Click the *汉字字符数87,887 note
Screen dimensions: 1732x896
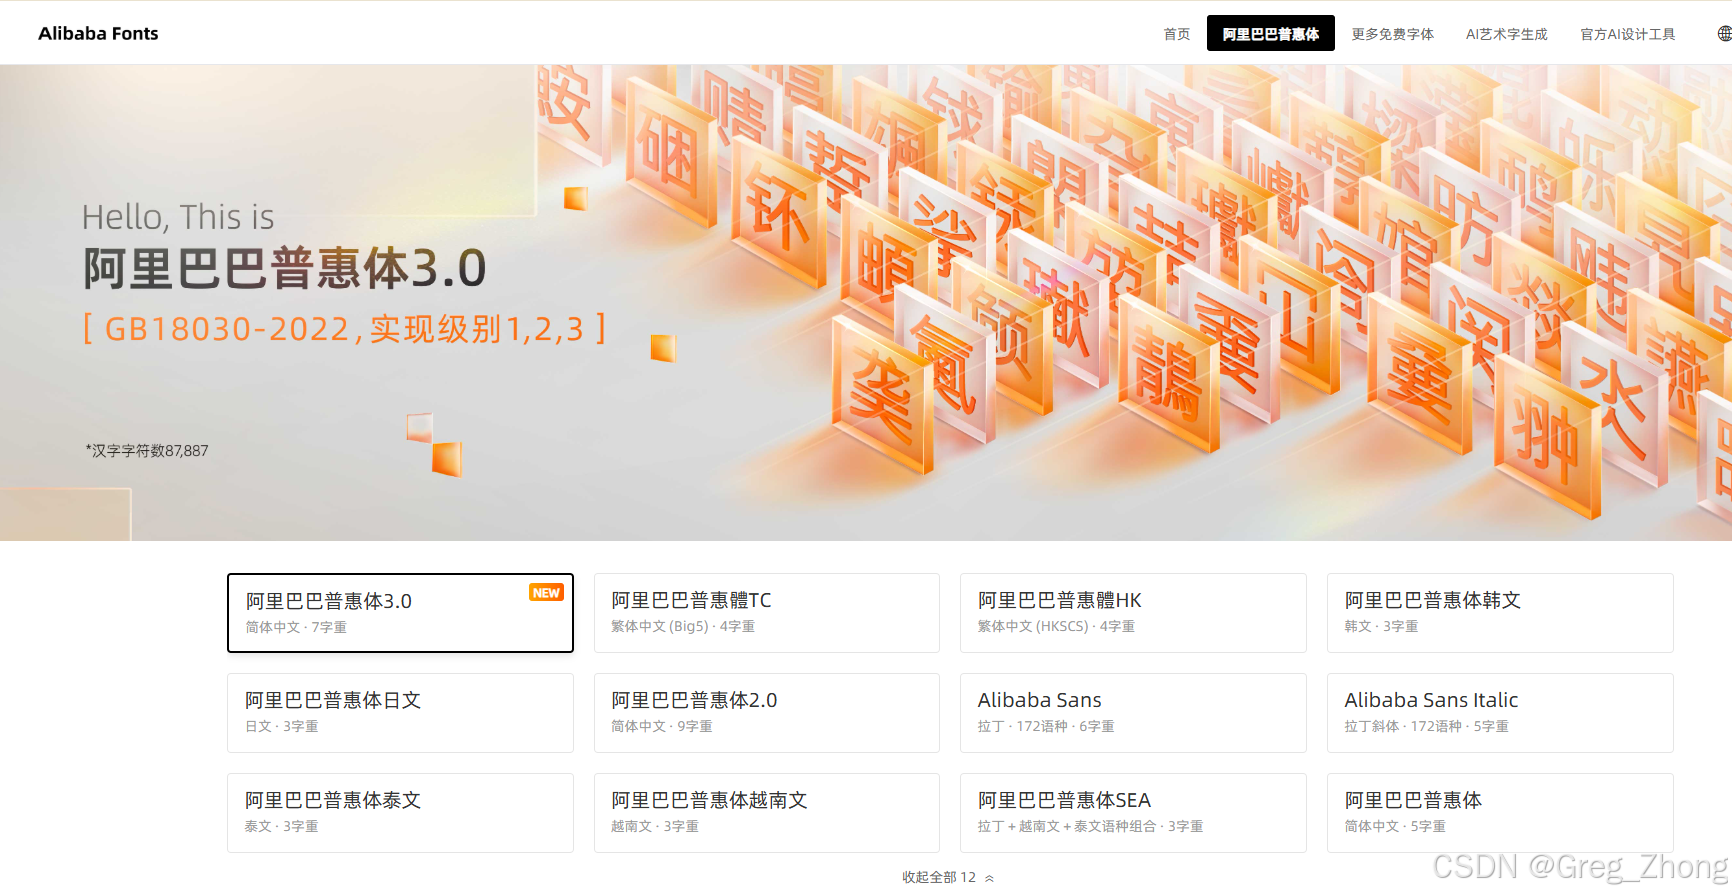[147, 451]
